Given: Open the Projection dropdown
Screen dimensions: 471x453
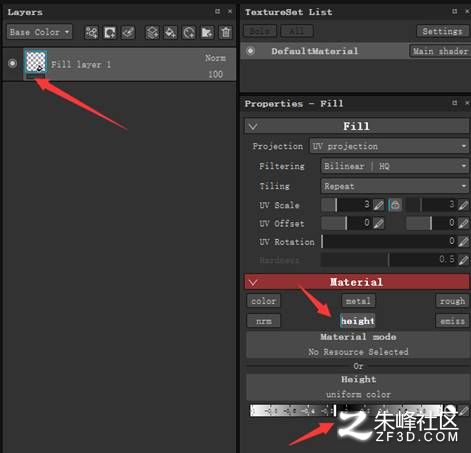Looking at the screenshot, I should point(389,146).
